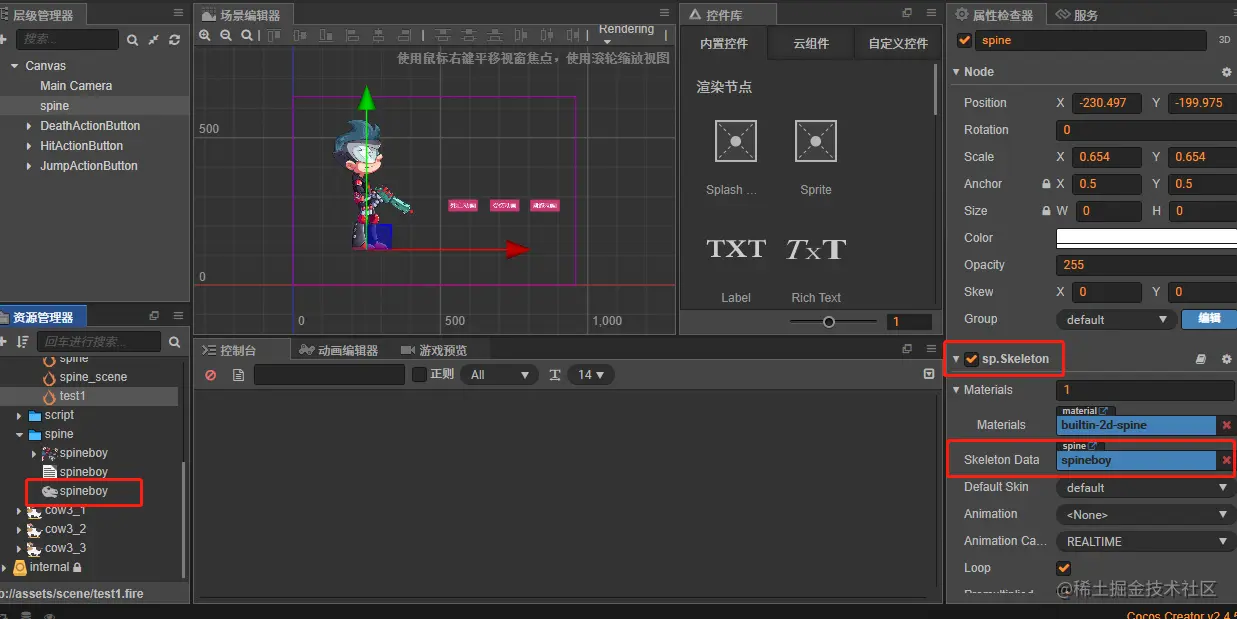This screenshot has height=619, width=1237.
Task: Collapse console panel with arrow icon
Action: click(x=929, y=374)
